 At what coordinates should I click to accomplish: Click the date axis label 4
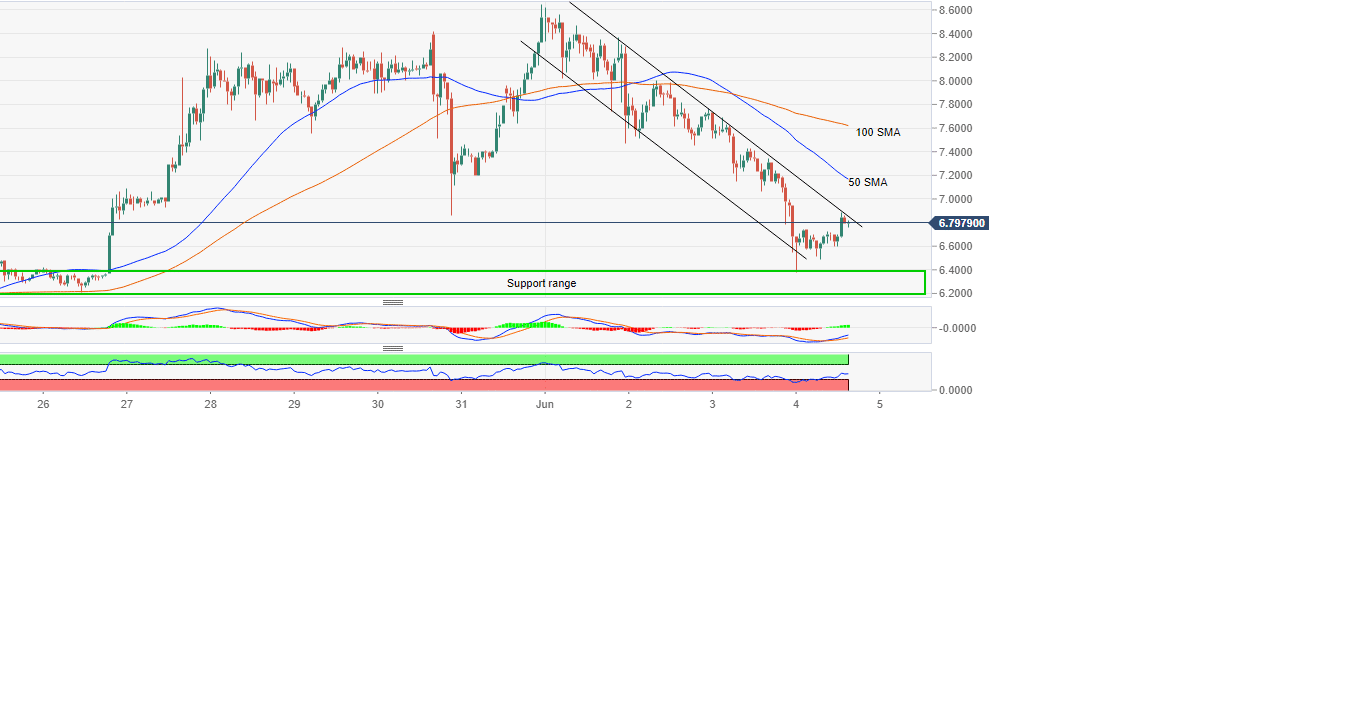pyautogui.click(x=796, y=405)
